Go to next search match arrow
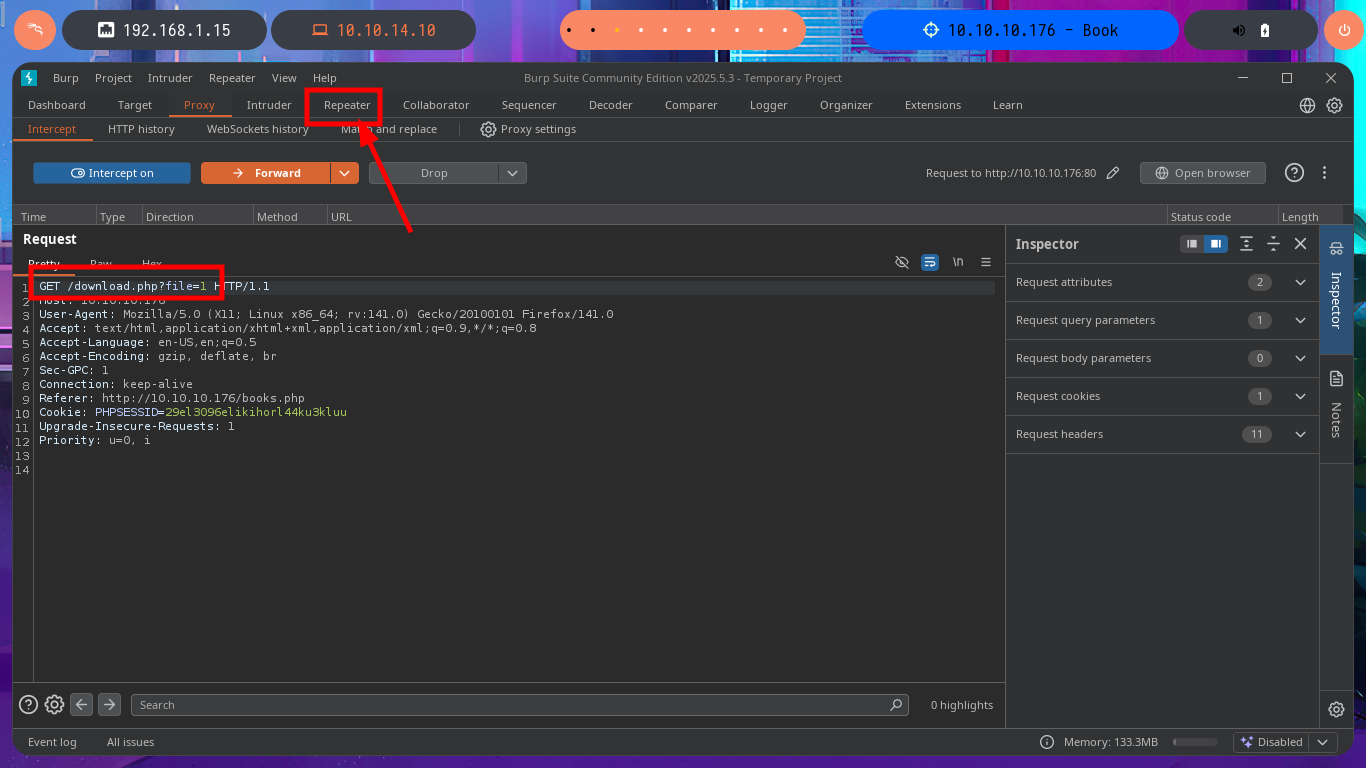The height and width of the screenshot is (768, 1366). pyautogui.click(x=110, y=705)
